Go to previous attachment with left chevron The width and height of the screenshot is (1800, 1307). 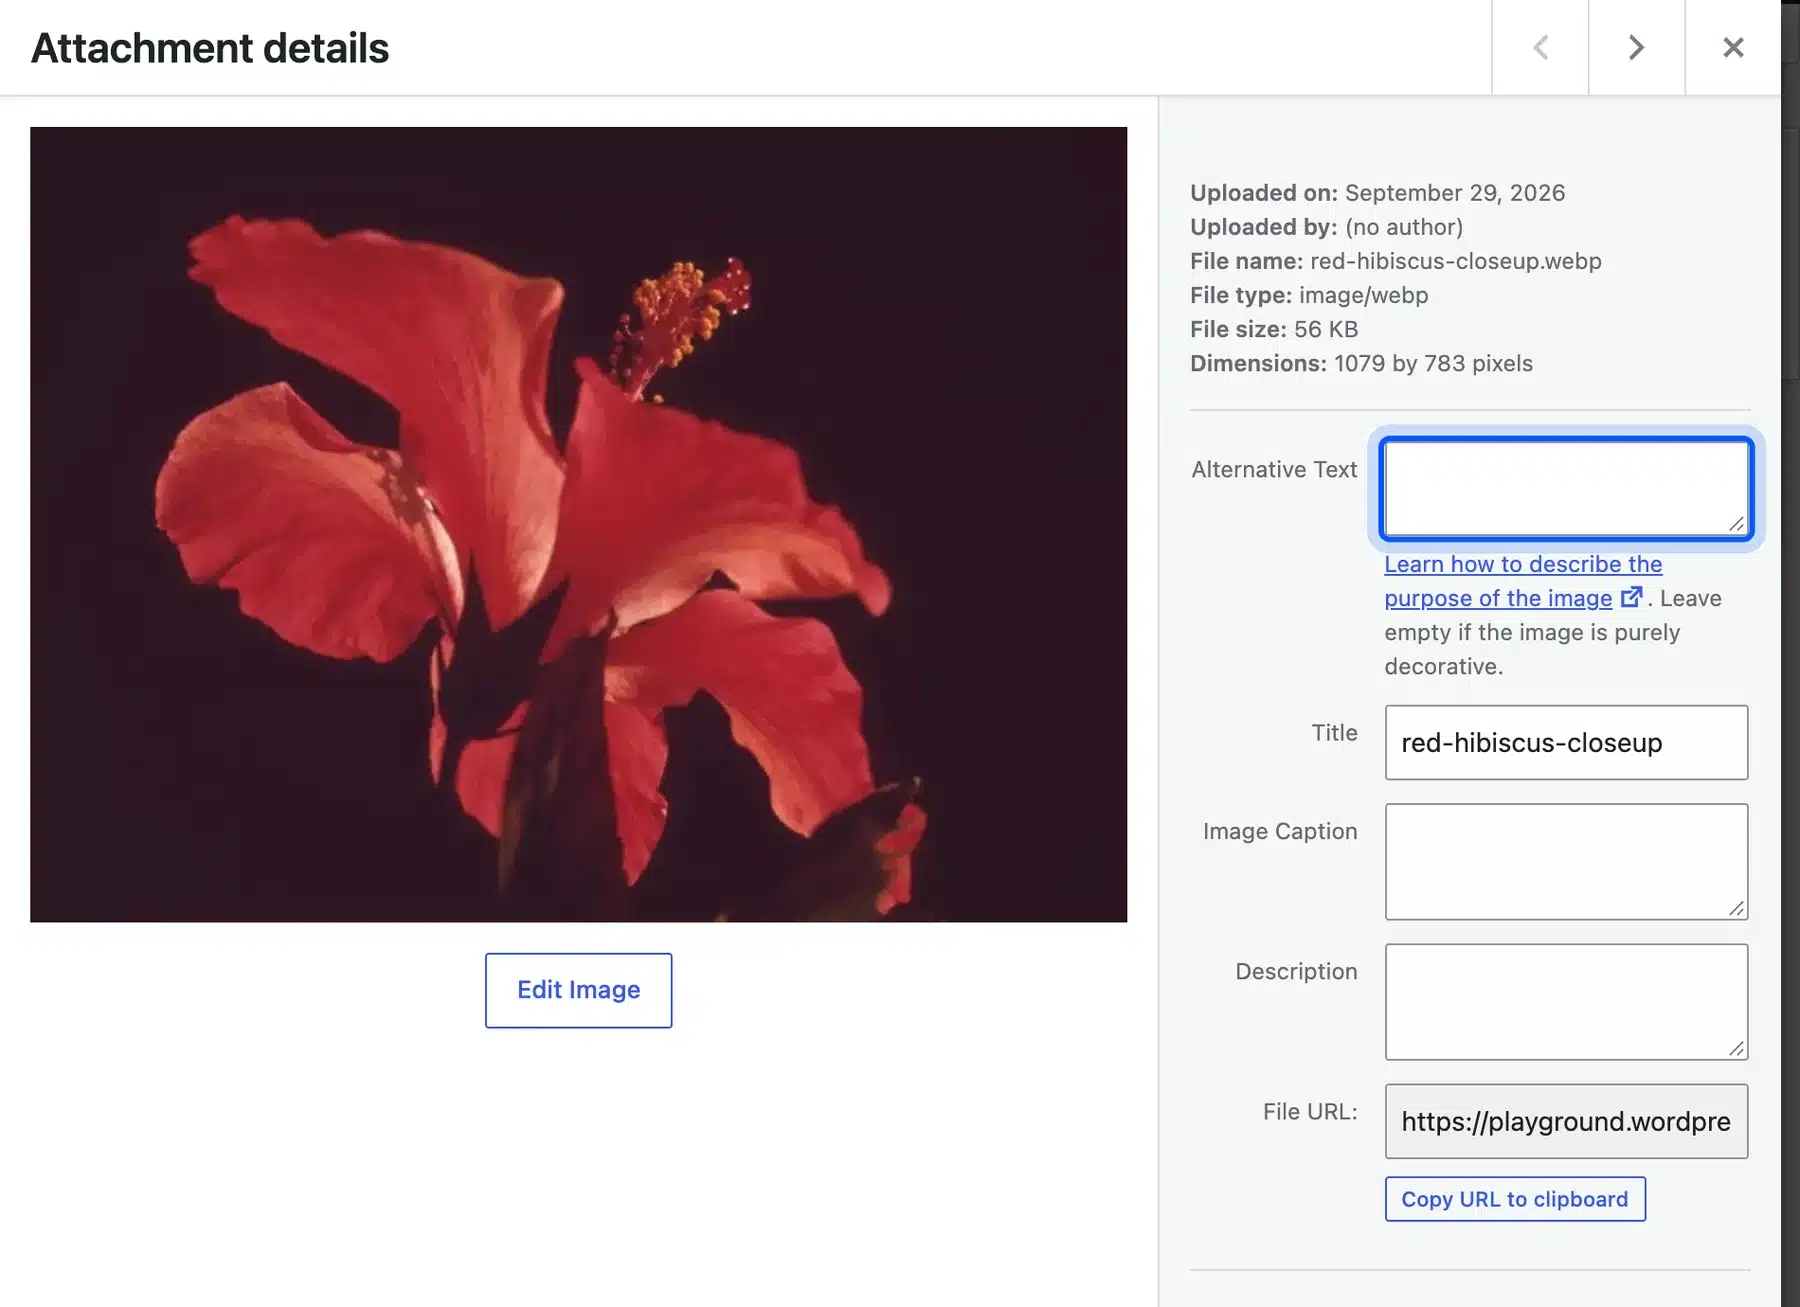1540,47
